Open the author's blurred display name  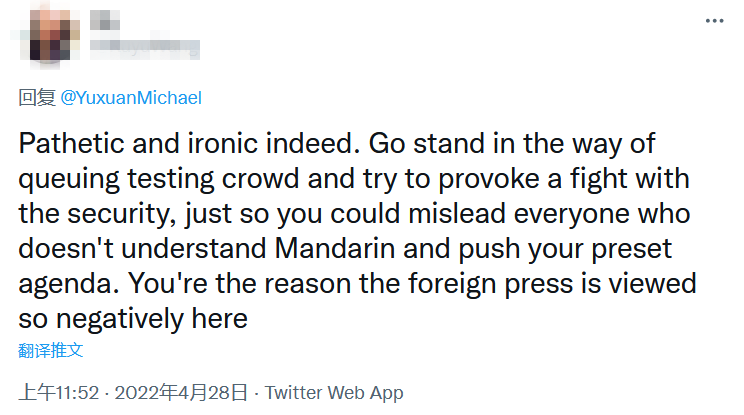[100, 20]
